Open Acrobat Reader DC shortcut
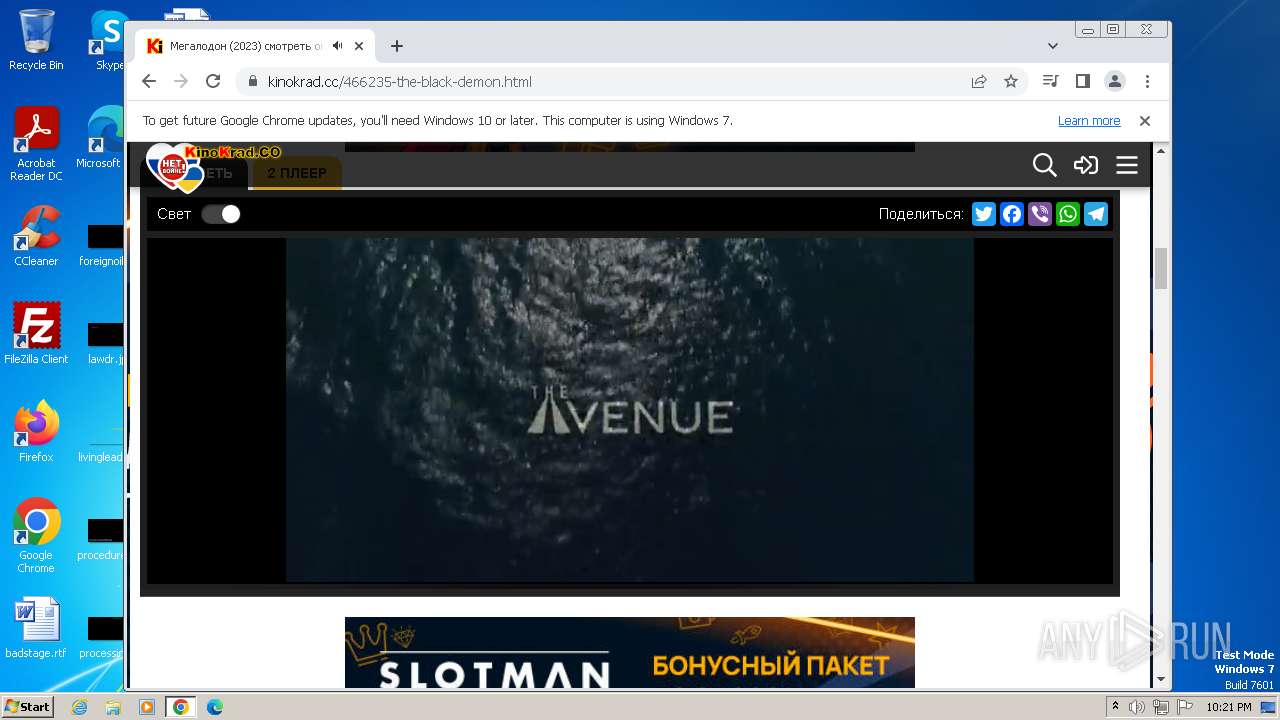This screenshot has height=720, width=1280. pos(36,144)
